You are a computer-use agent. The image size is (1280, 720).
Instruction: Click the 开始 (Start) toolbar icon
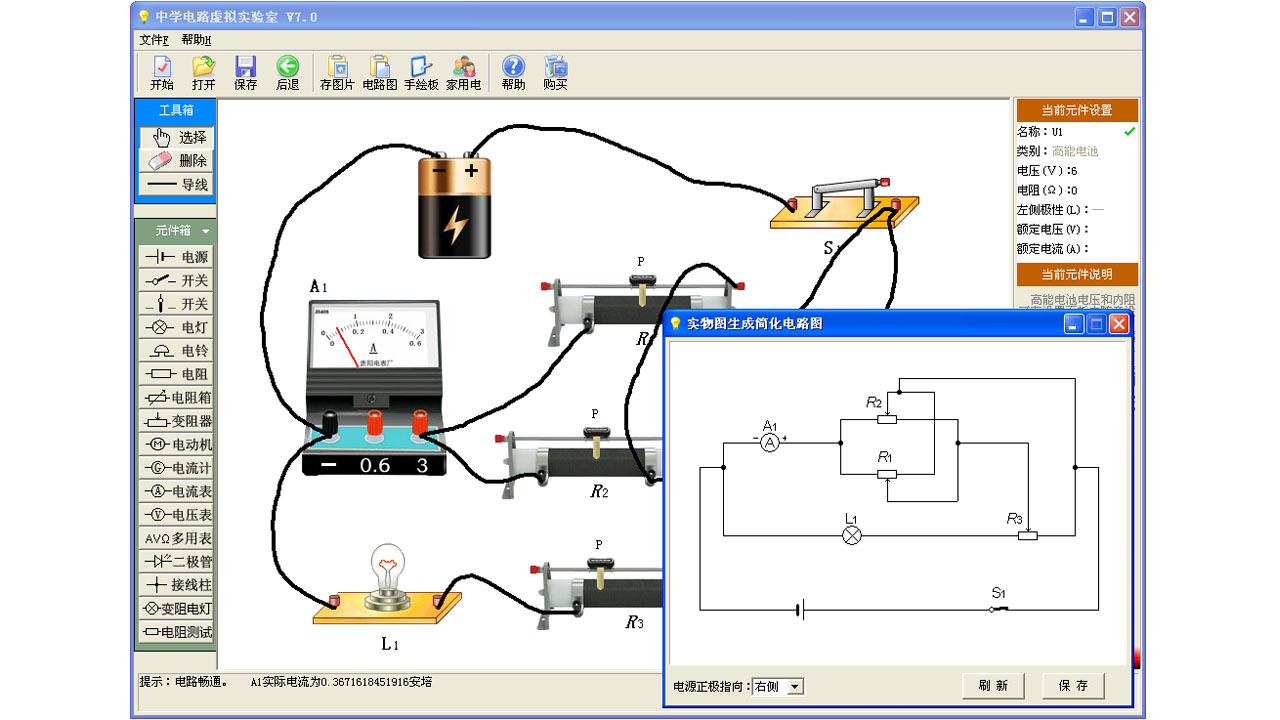point(161,73)
